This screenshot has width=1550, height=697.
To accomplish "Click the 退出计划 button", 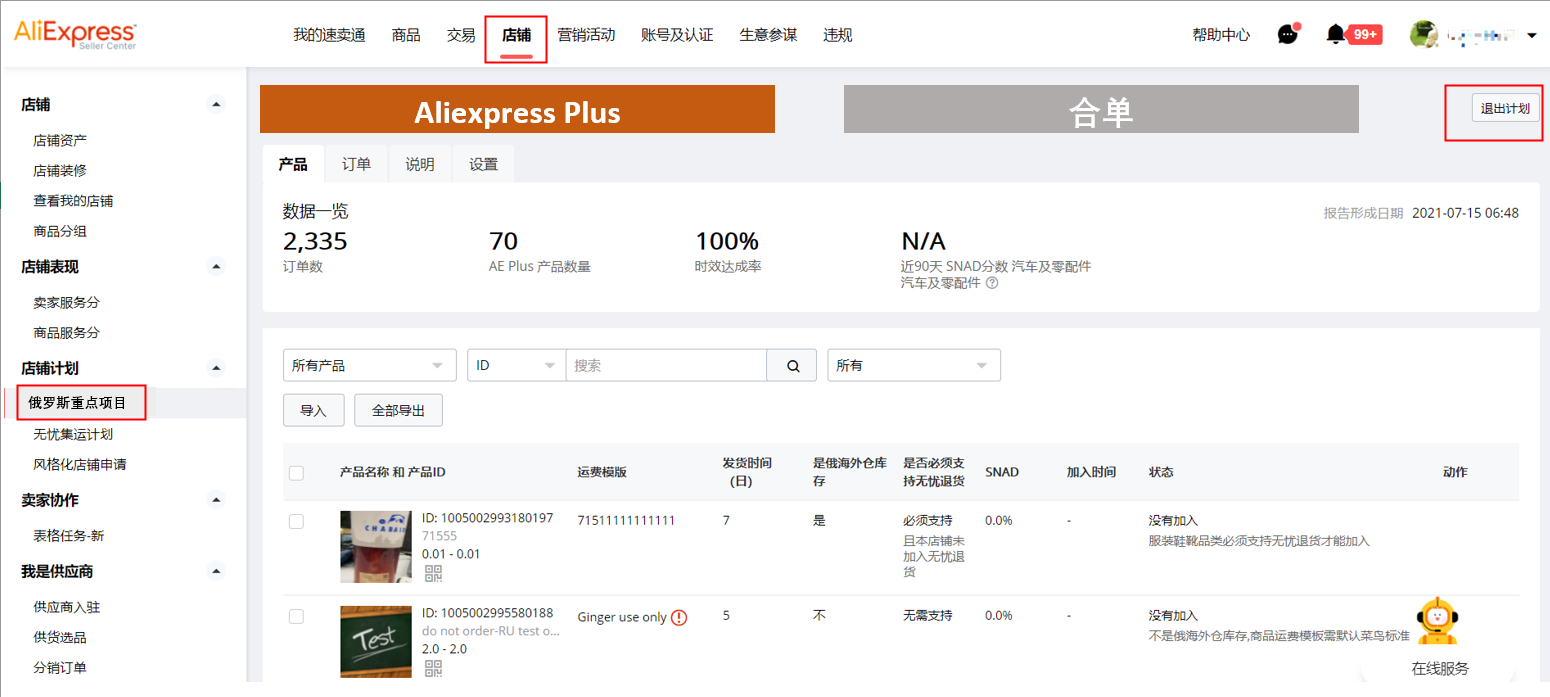I will click(1506, 109).
